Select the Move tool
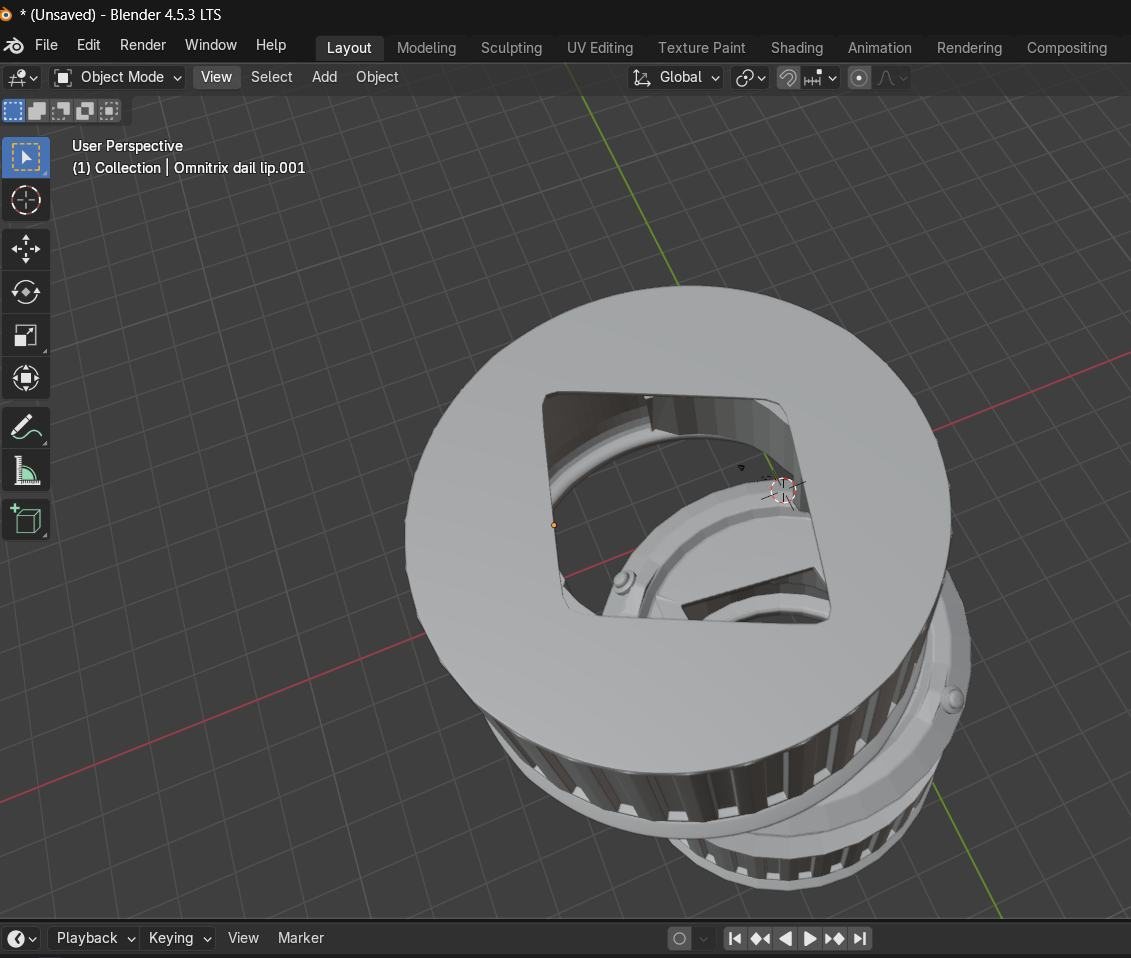 click(x=26, y=249)
